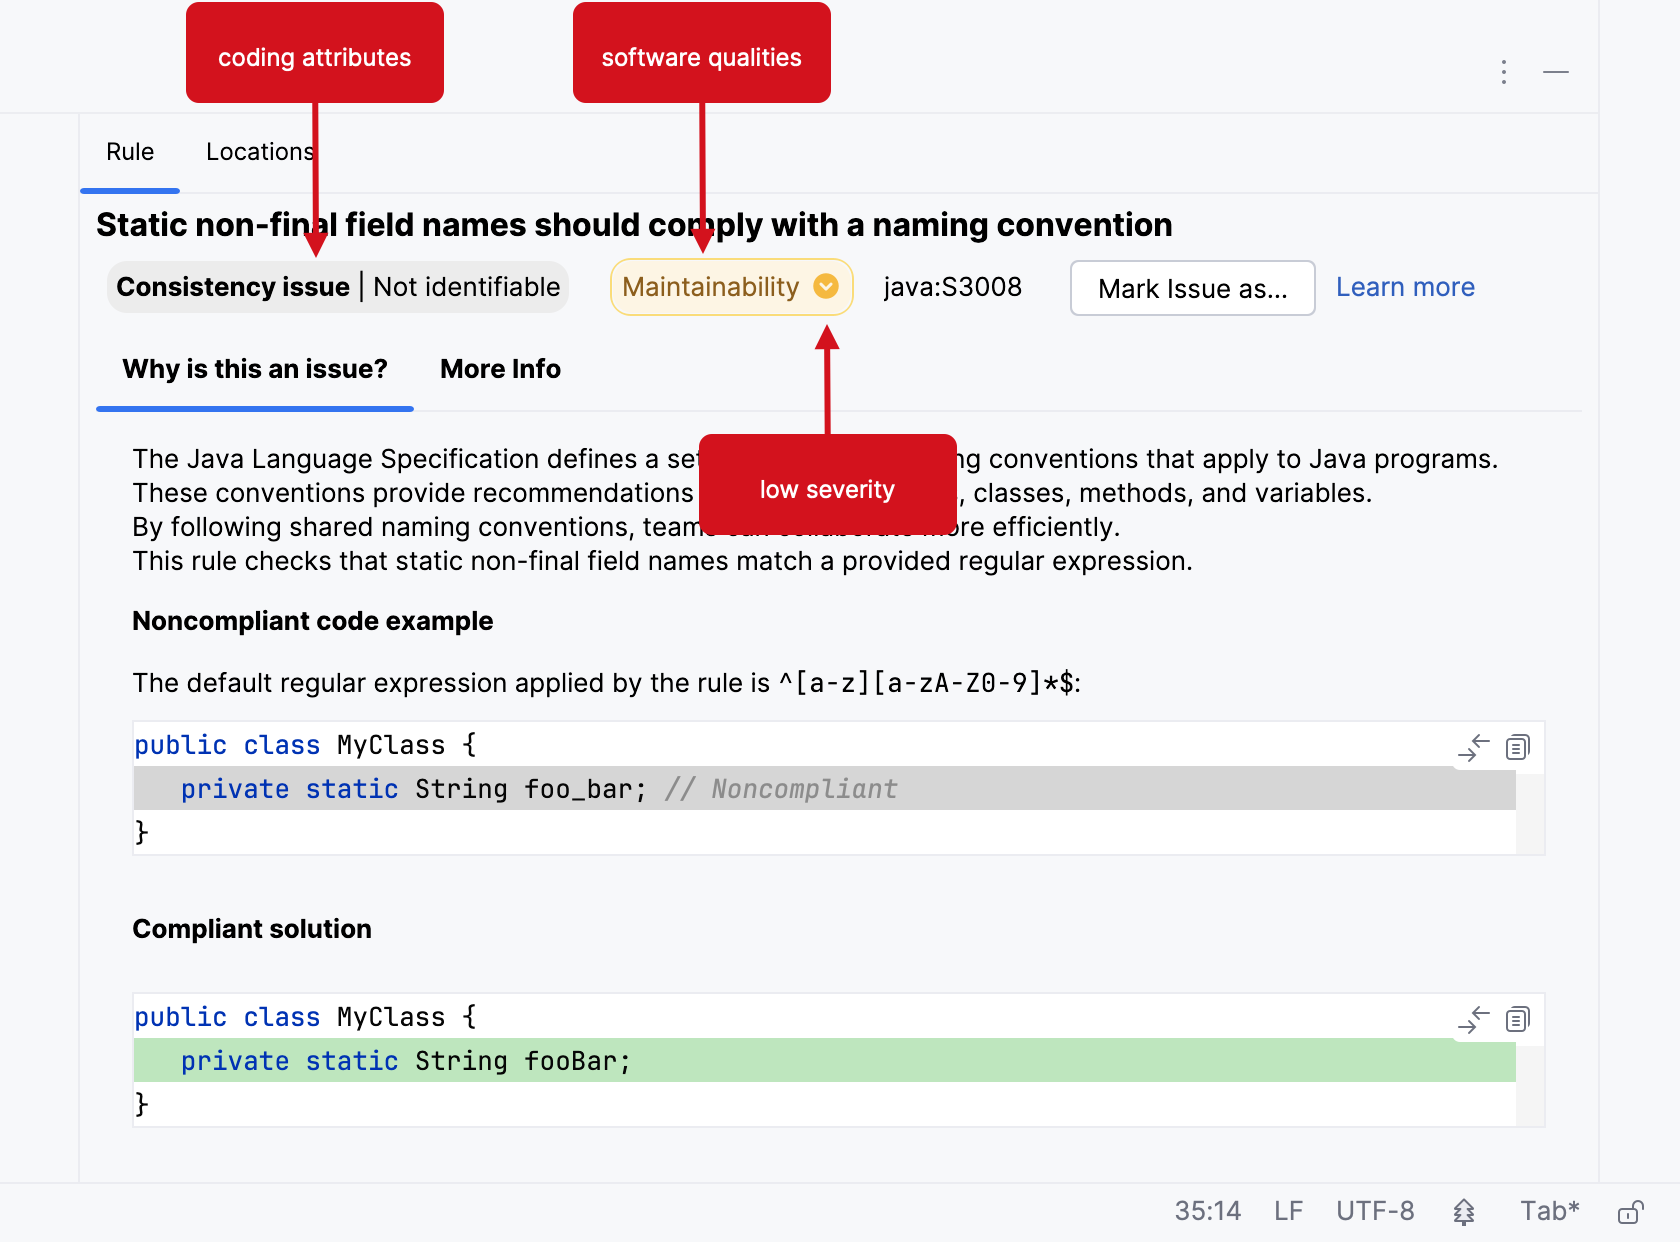This screenshot has height=1242, width=1680.
Task: Click the rule title about static non-final fields
Action: (634, 225)
